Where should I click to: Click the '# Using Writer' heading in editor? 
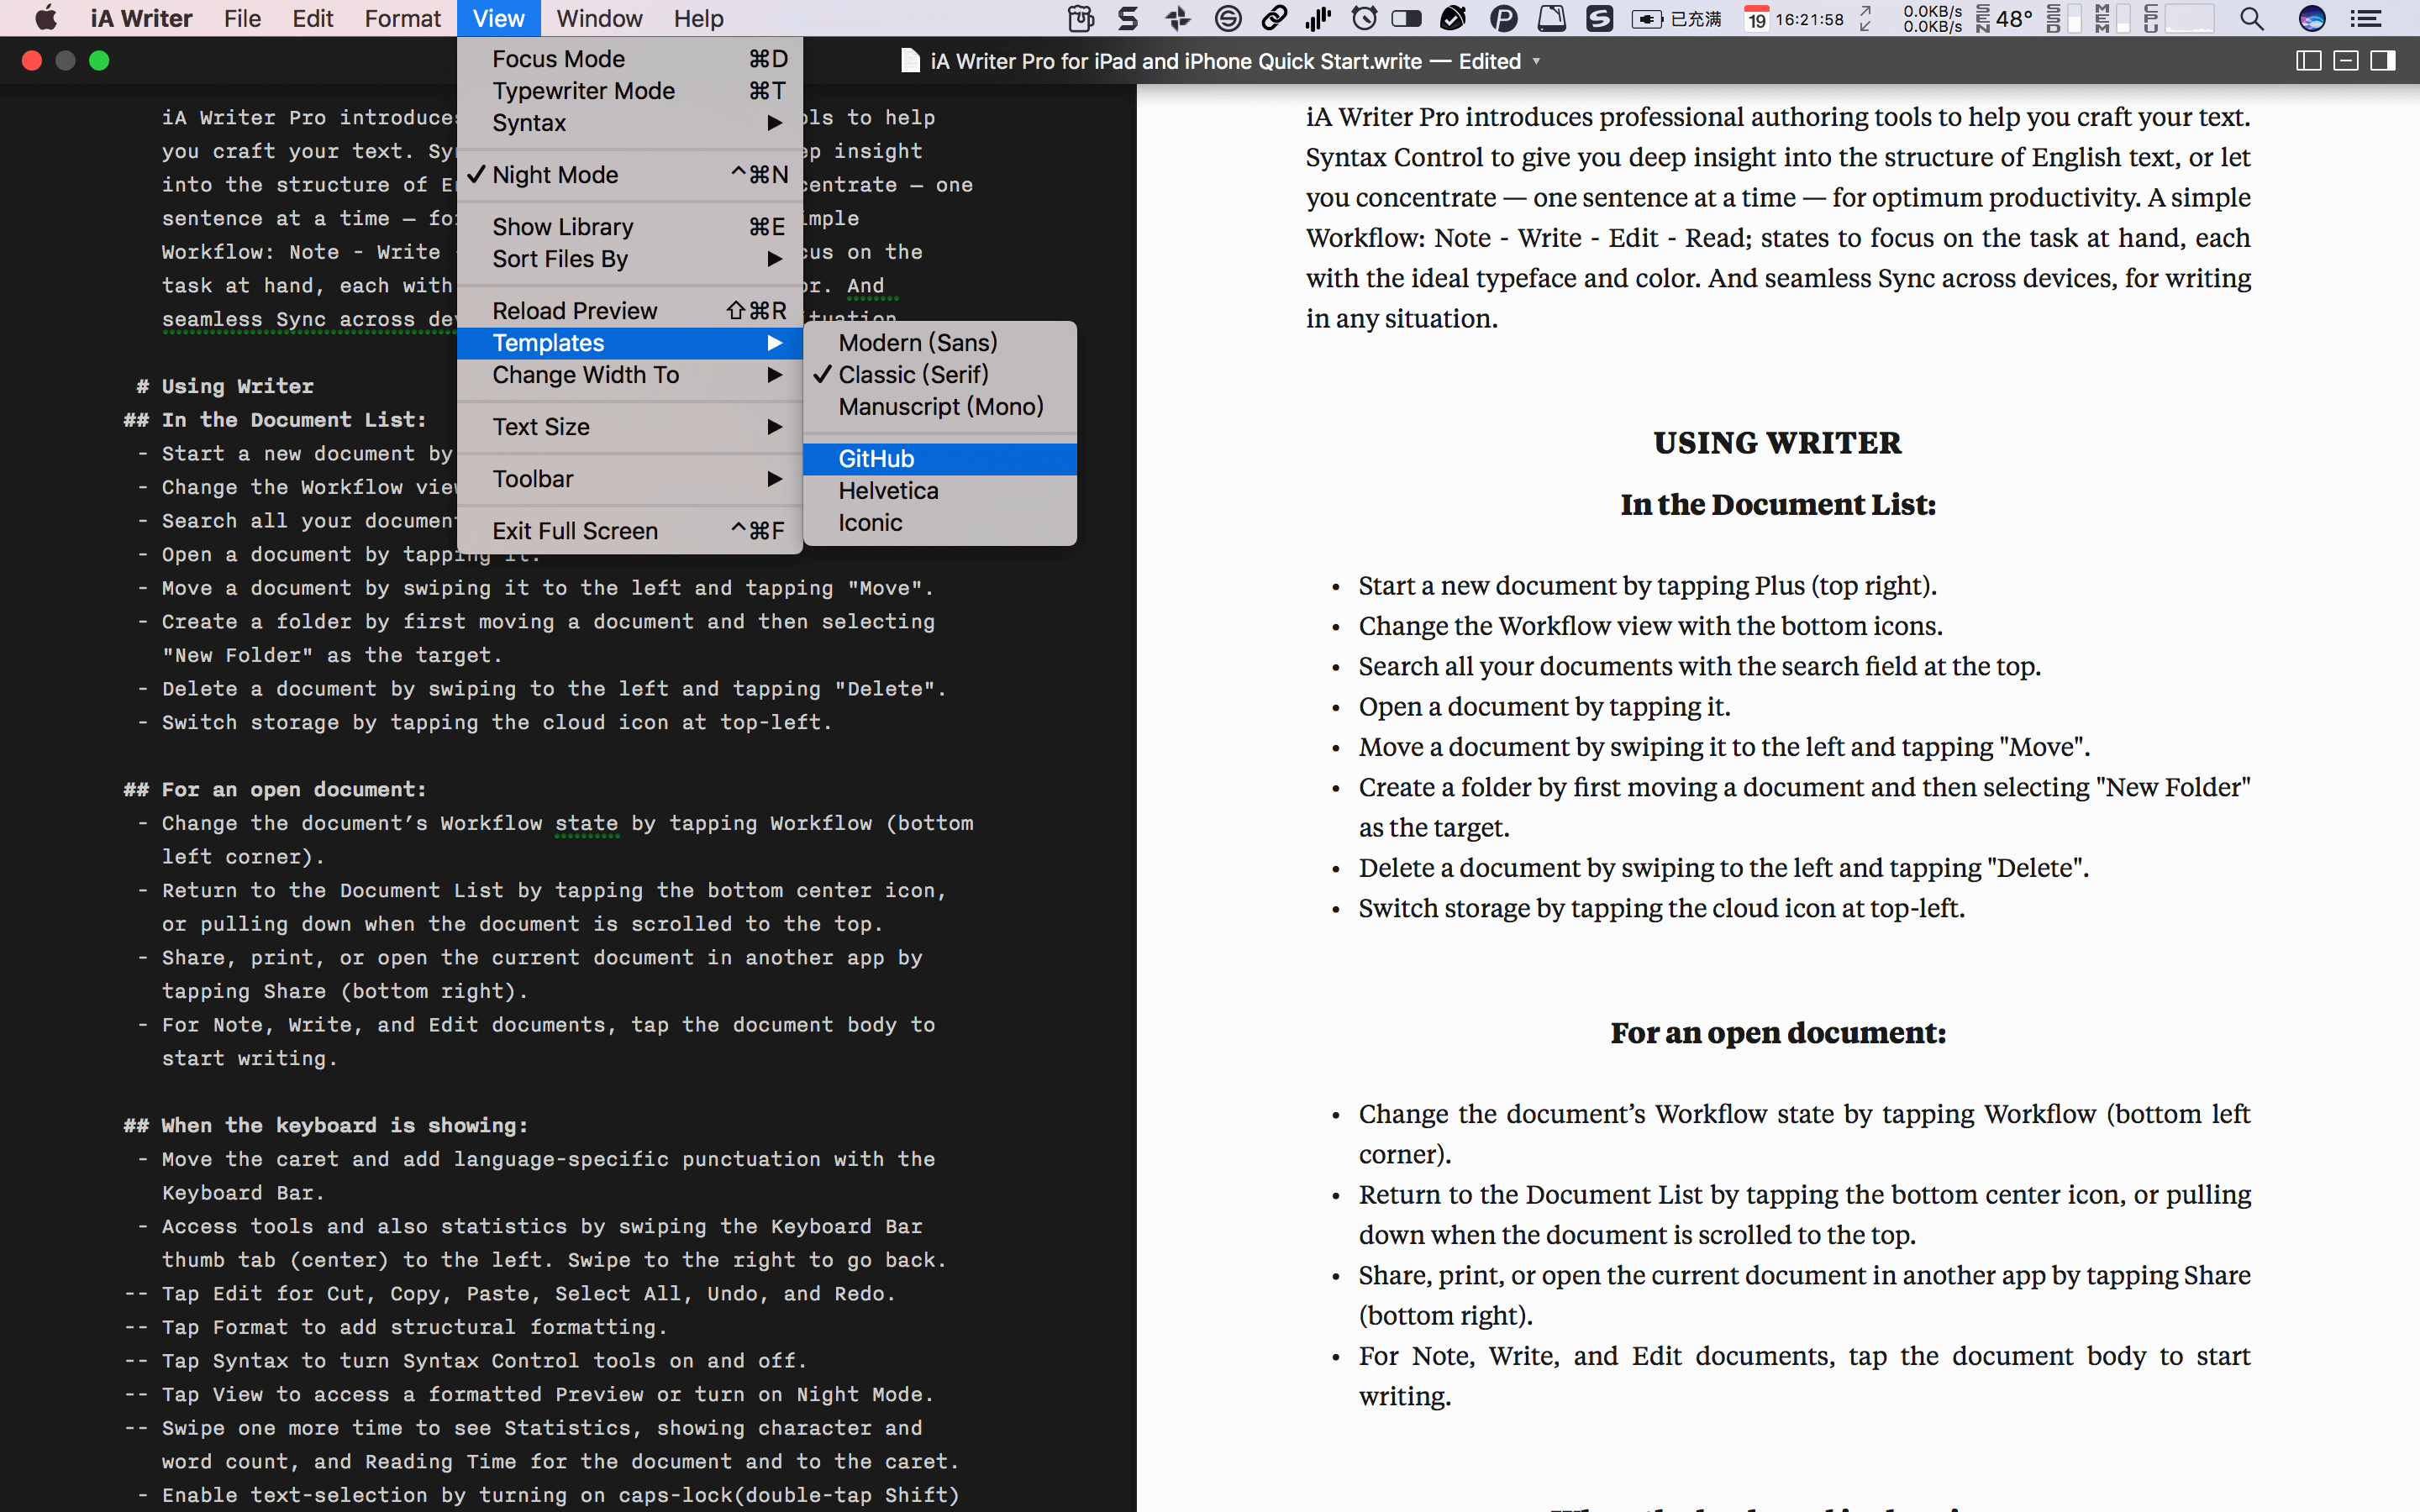point(224,386)
